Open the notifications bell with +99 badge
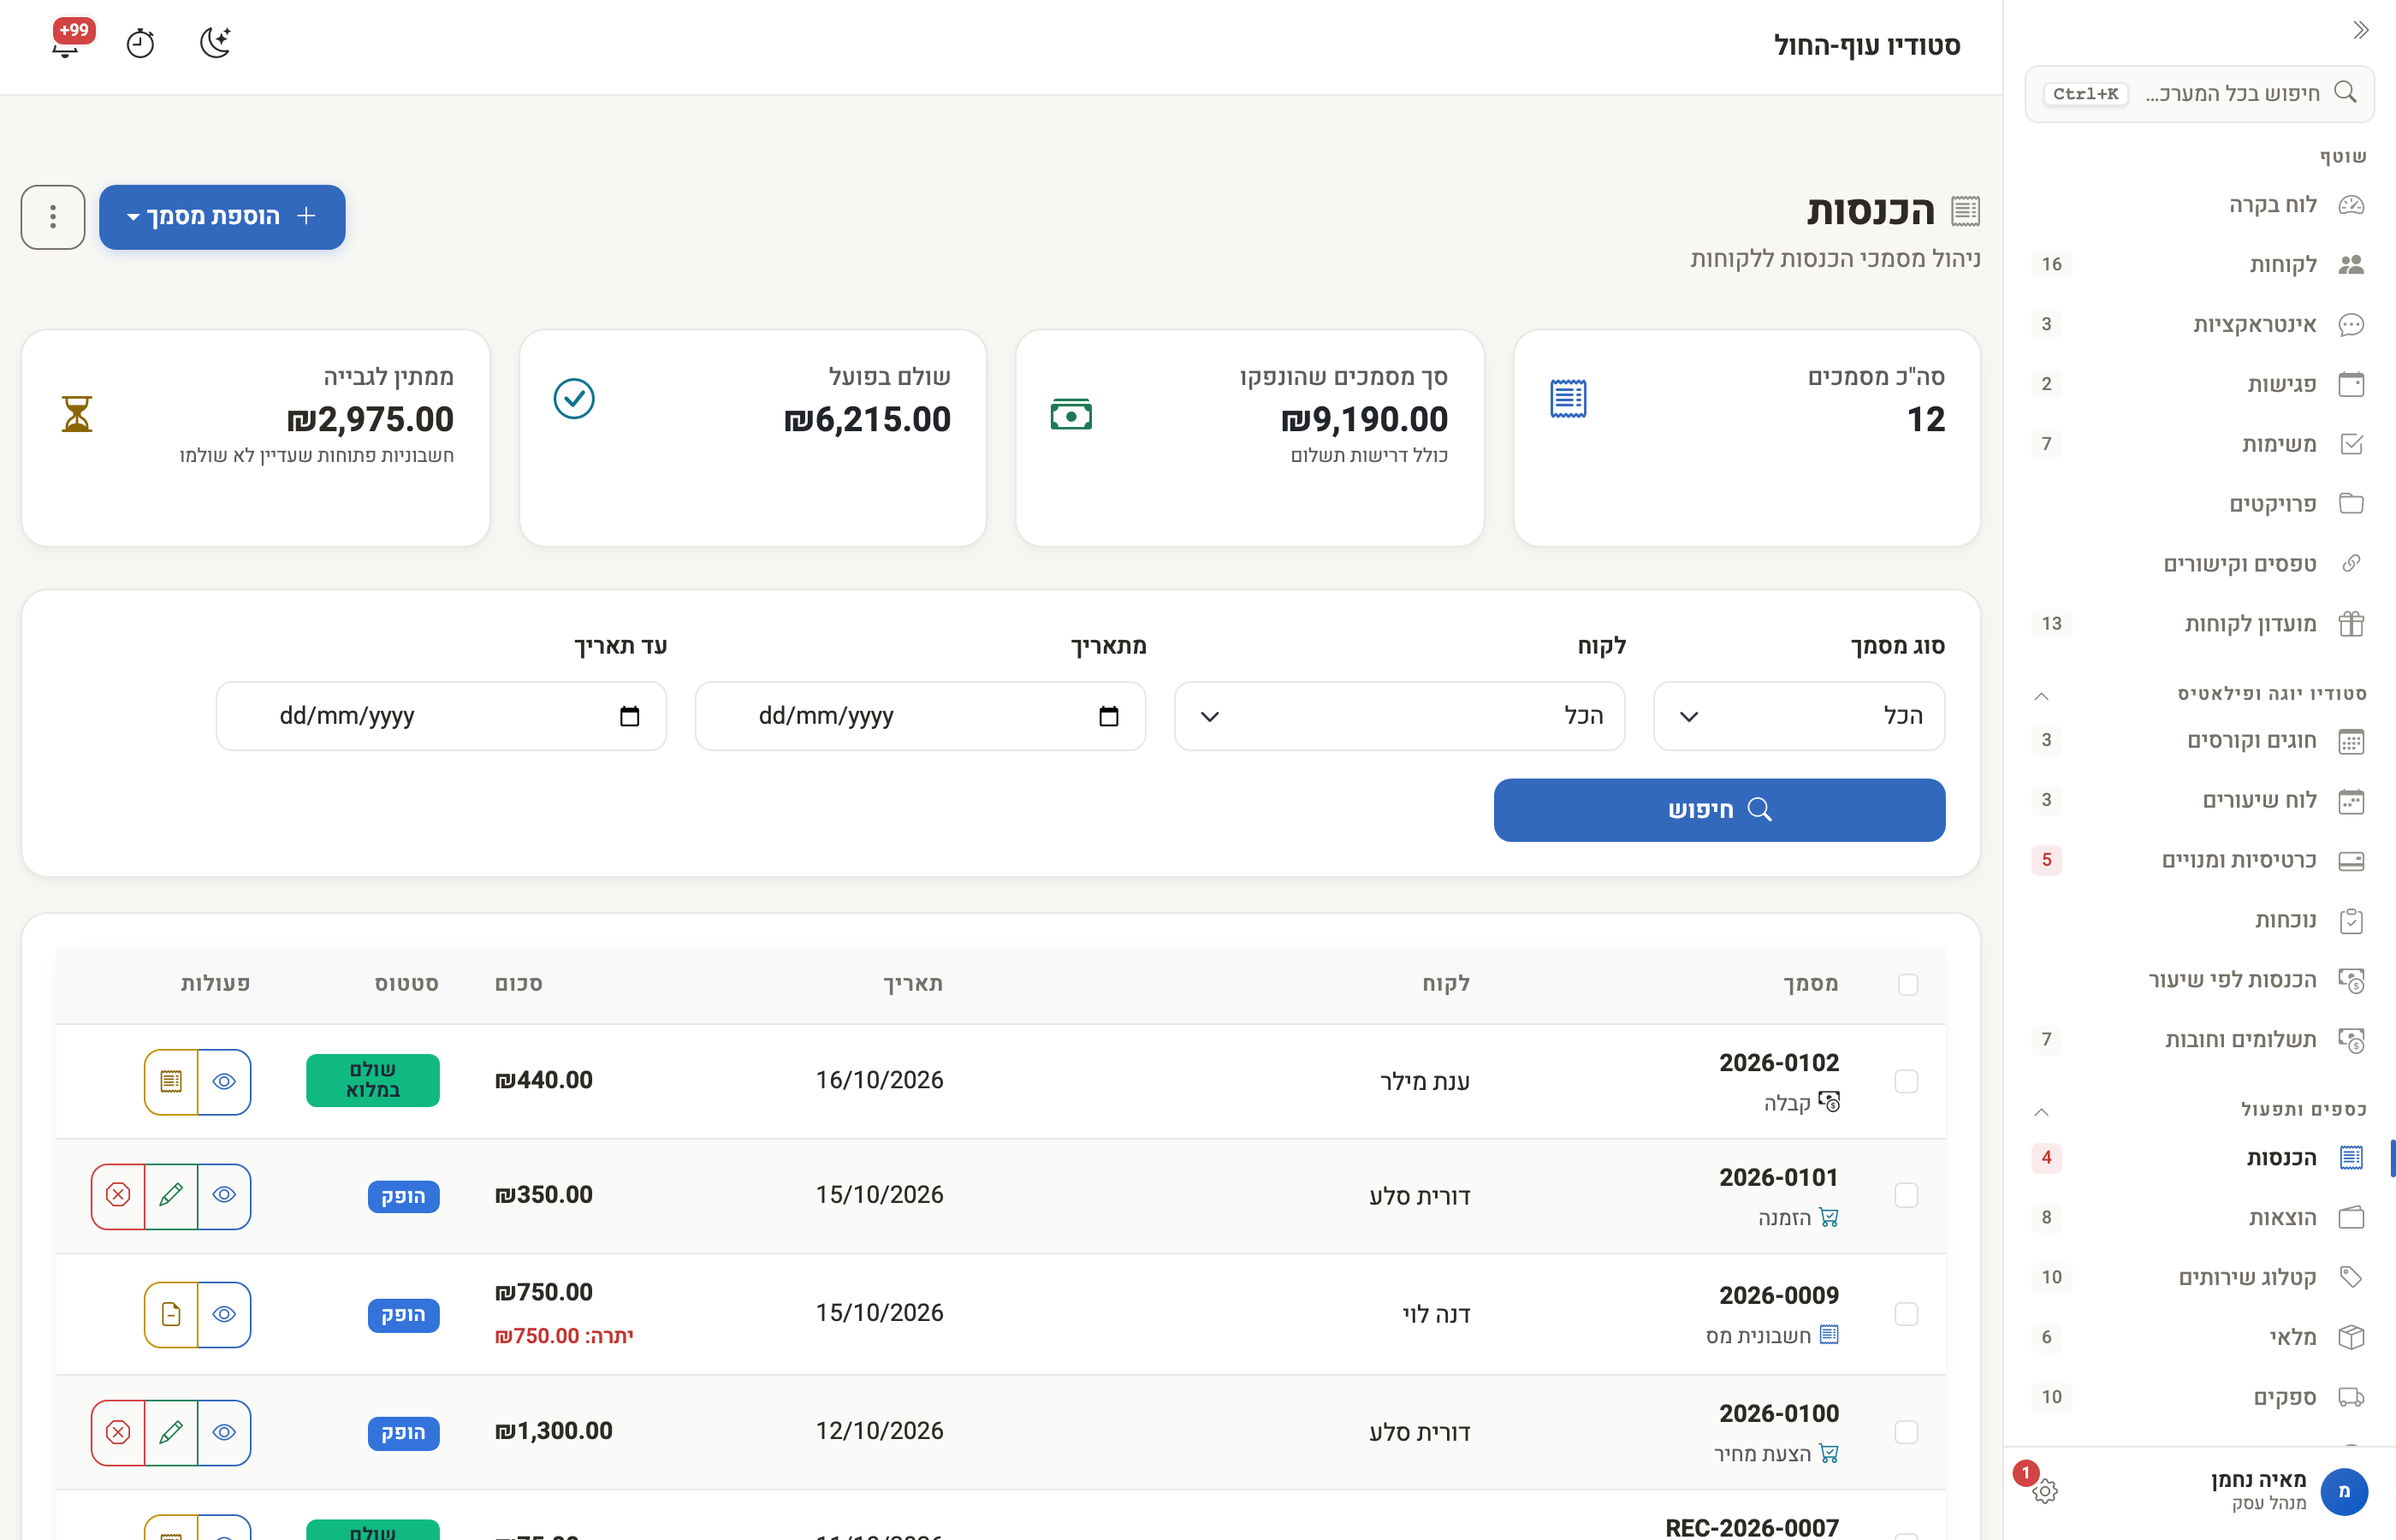 pos(67,42)
